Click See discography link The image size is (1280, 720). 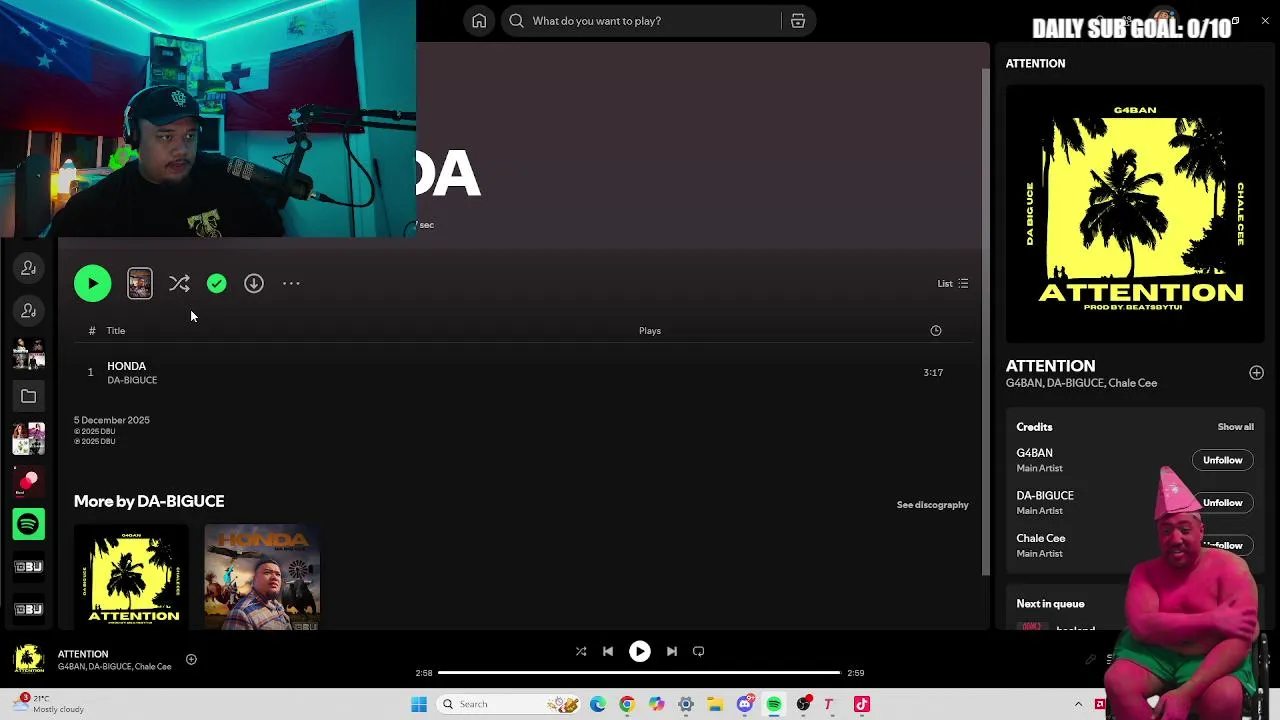click(933, 505)
